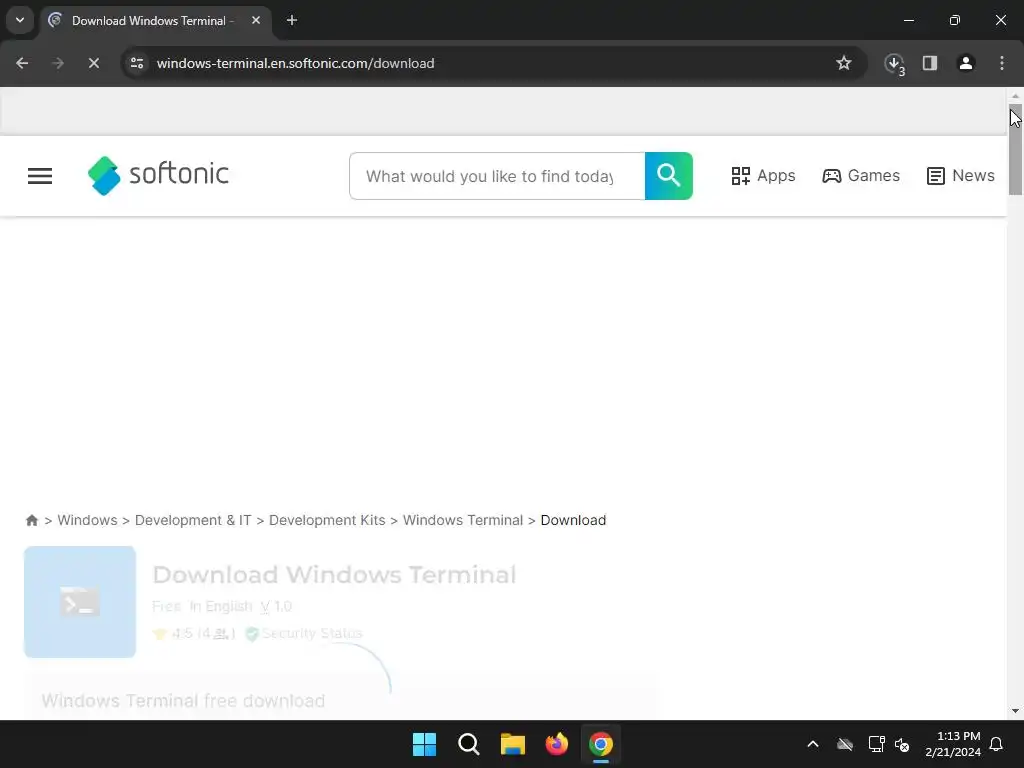1024x768 pixels.
Task: Close the Download Windows Terminal tab
Action: tap(256, 20)
